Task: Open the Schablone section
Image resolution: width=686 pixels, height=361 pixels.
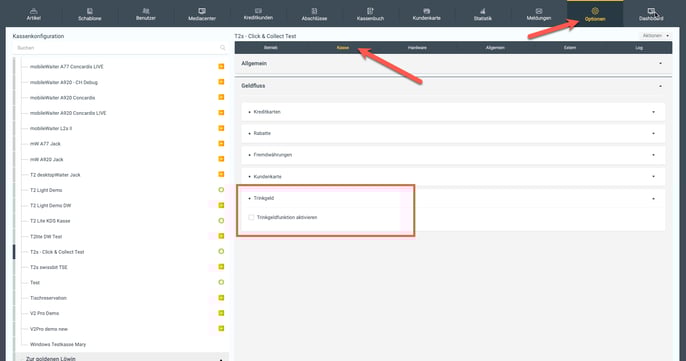Action: point(90,14)
